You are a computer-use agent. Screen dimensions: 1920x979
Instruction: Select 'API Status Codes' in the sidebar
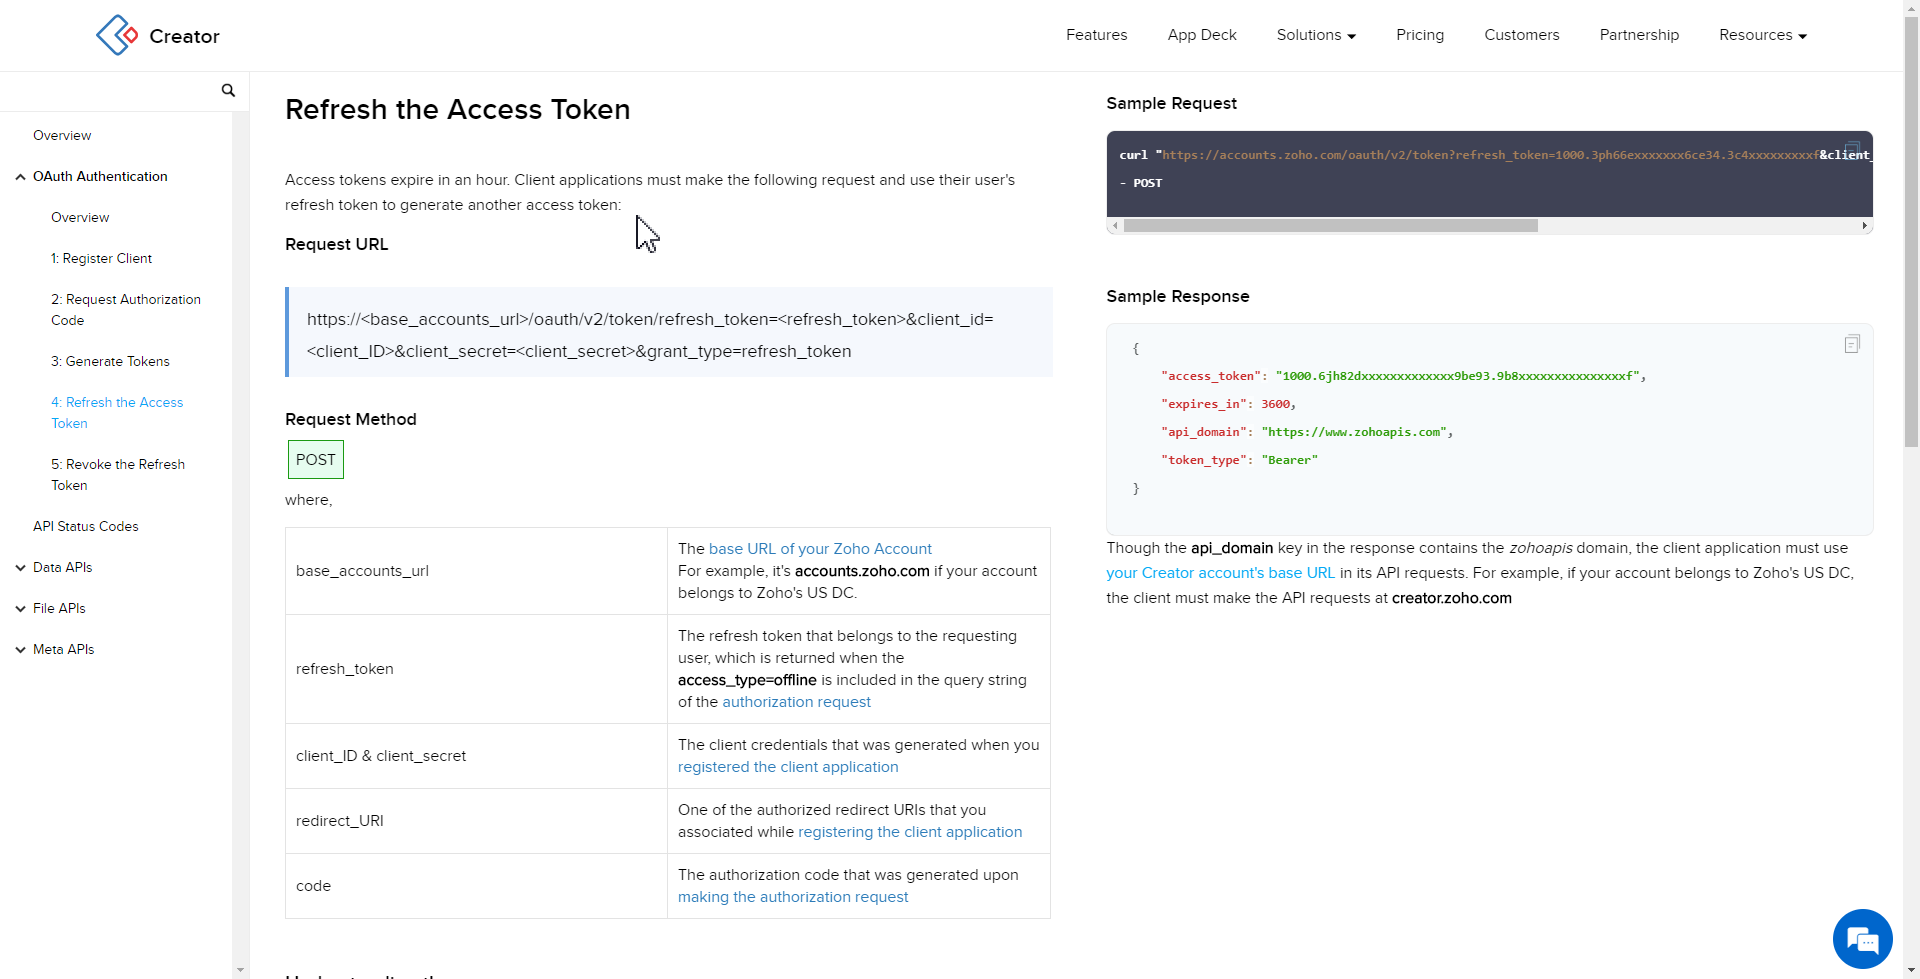[85, 526]
